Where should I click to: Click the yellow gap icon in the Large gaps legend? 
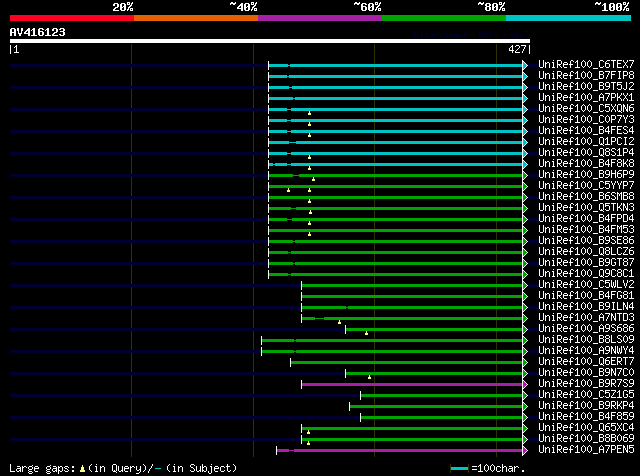click(x=82, y=469)
